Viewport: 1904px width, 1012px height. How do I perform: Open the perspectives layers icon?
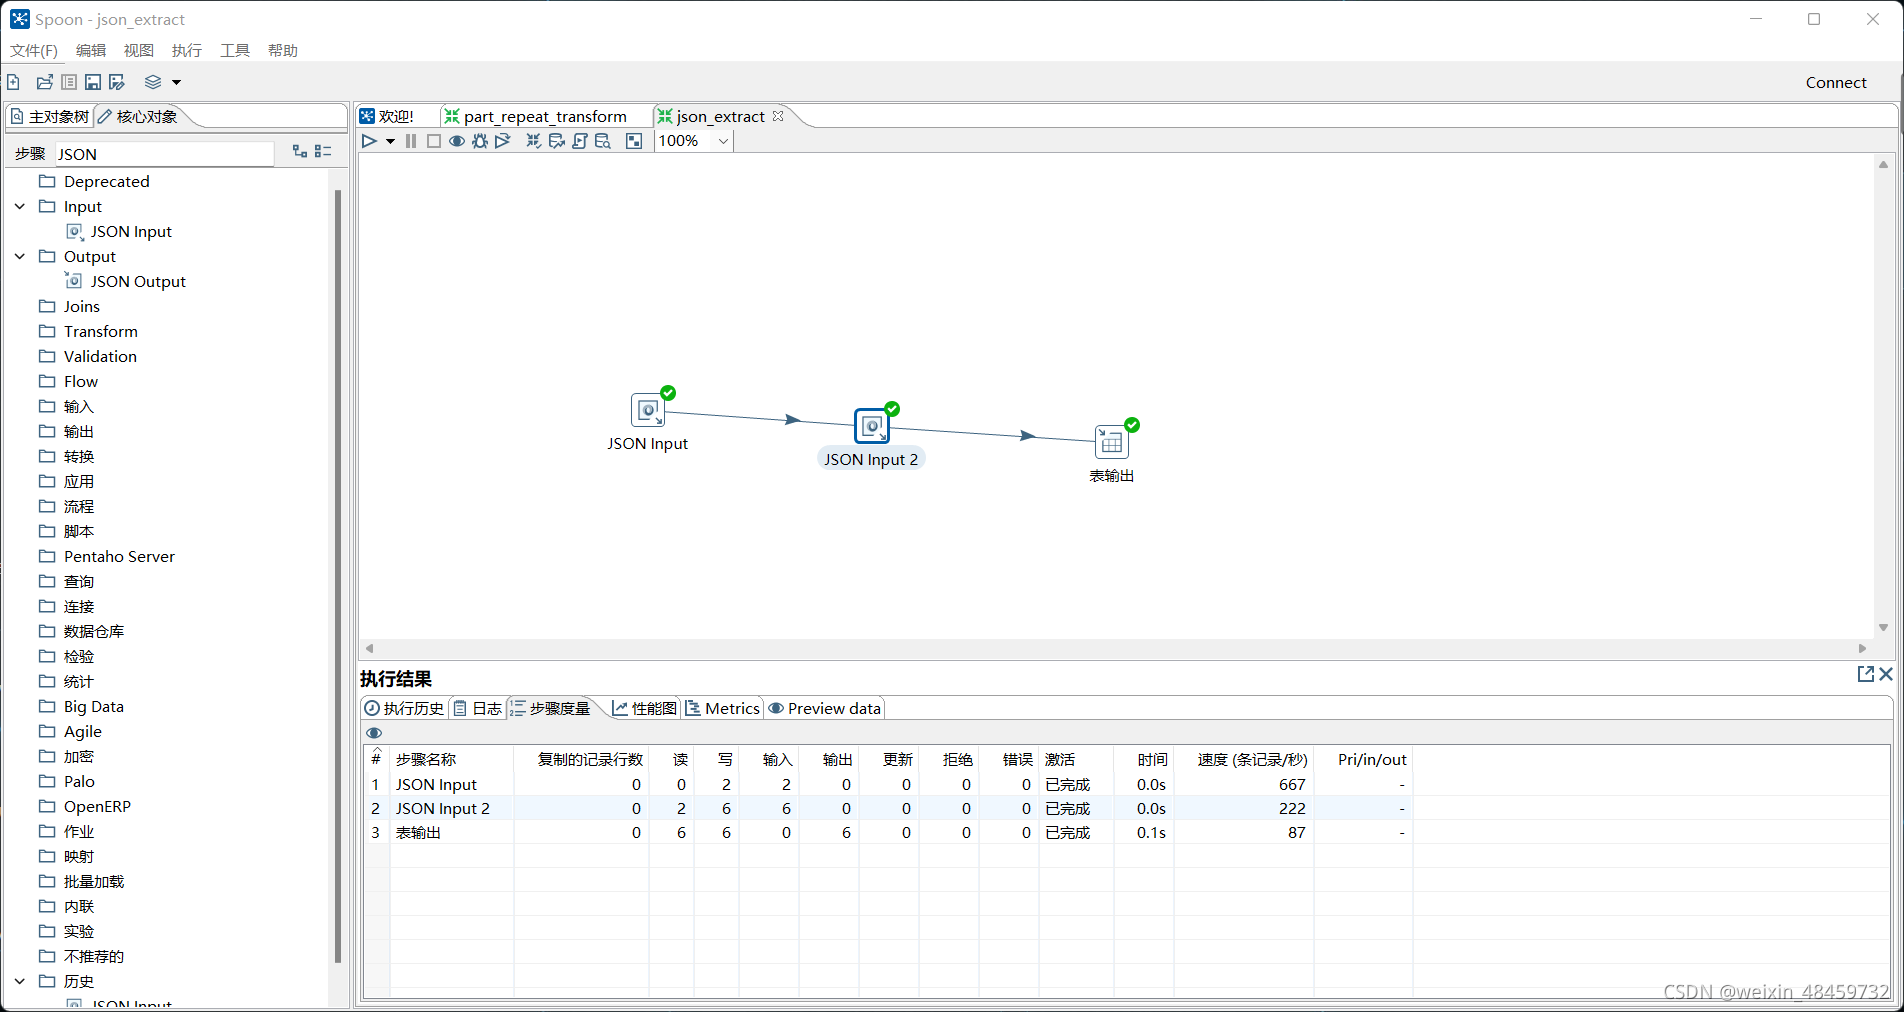tap(153, 82)
